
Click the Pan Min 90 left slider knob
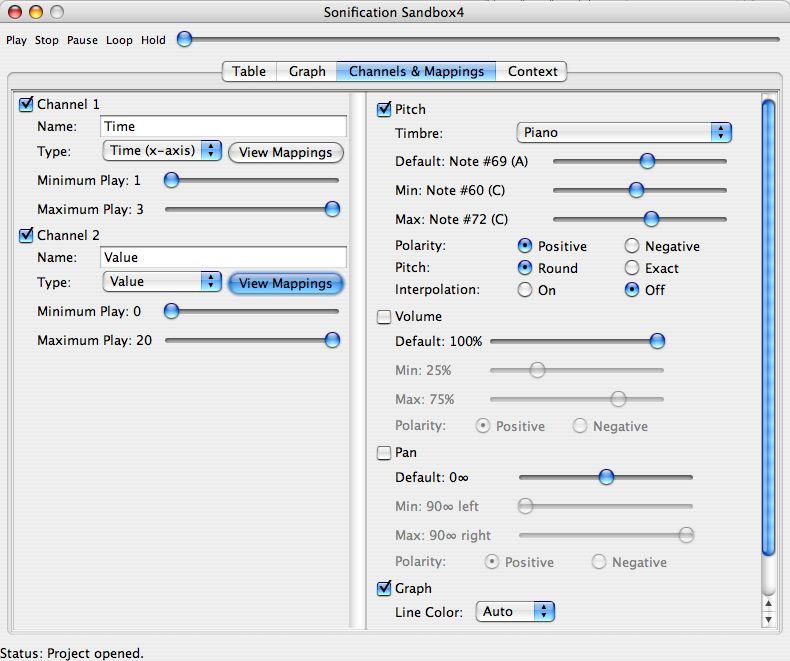pyautogui.click(x=525, y=506)
